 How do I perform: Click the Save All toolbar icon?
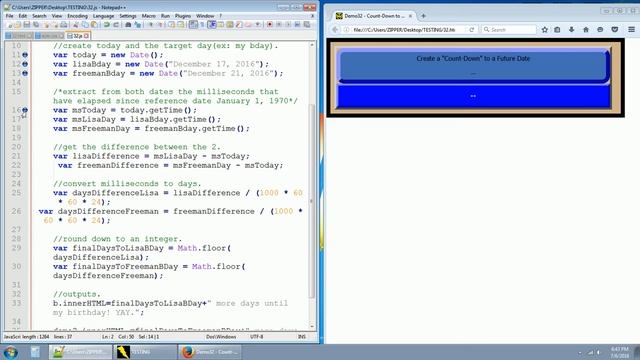point(36,25)
